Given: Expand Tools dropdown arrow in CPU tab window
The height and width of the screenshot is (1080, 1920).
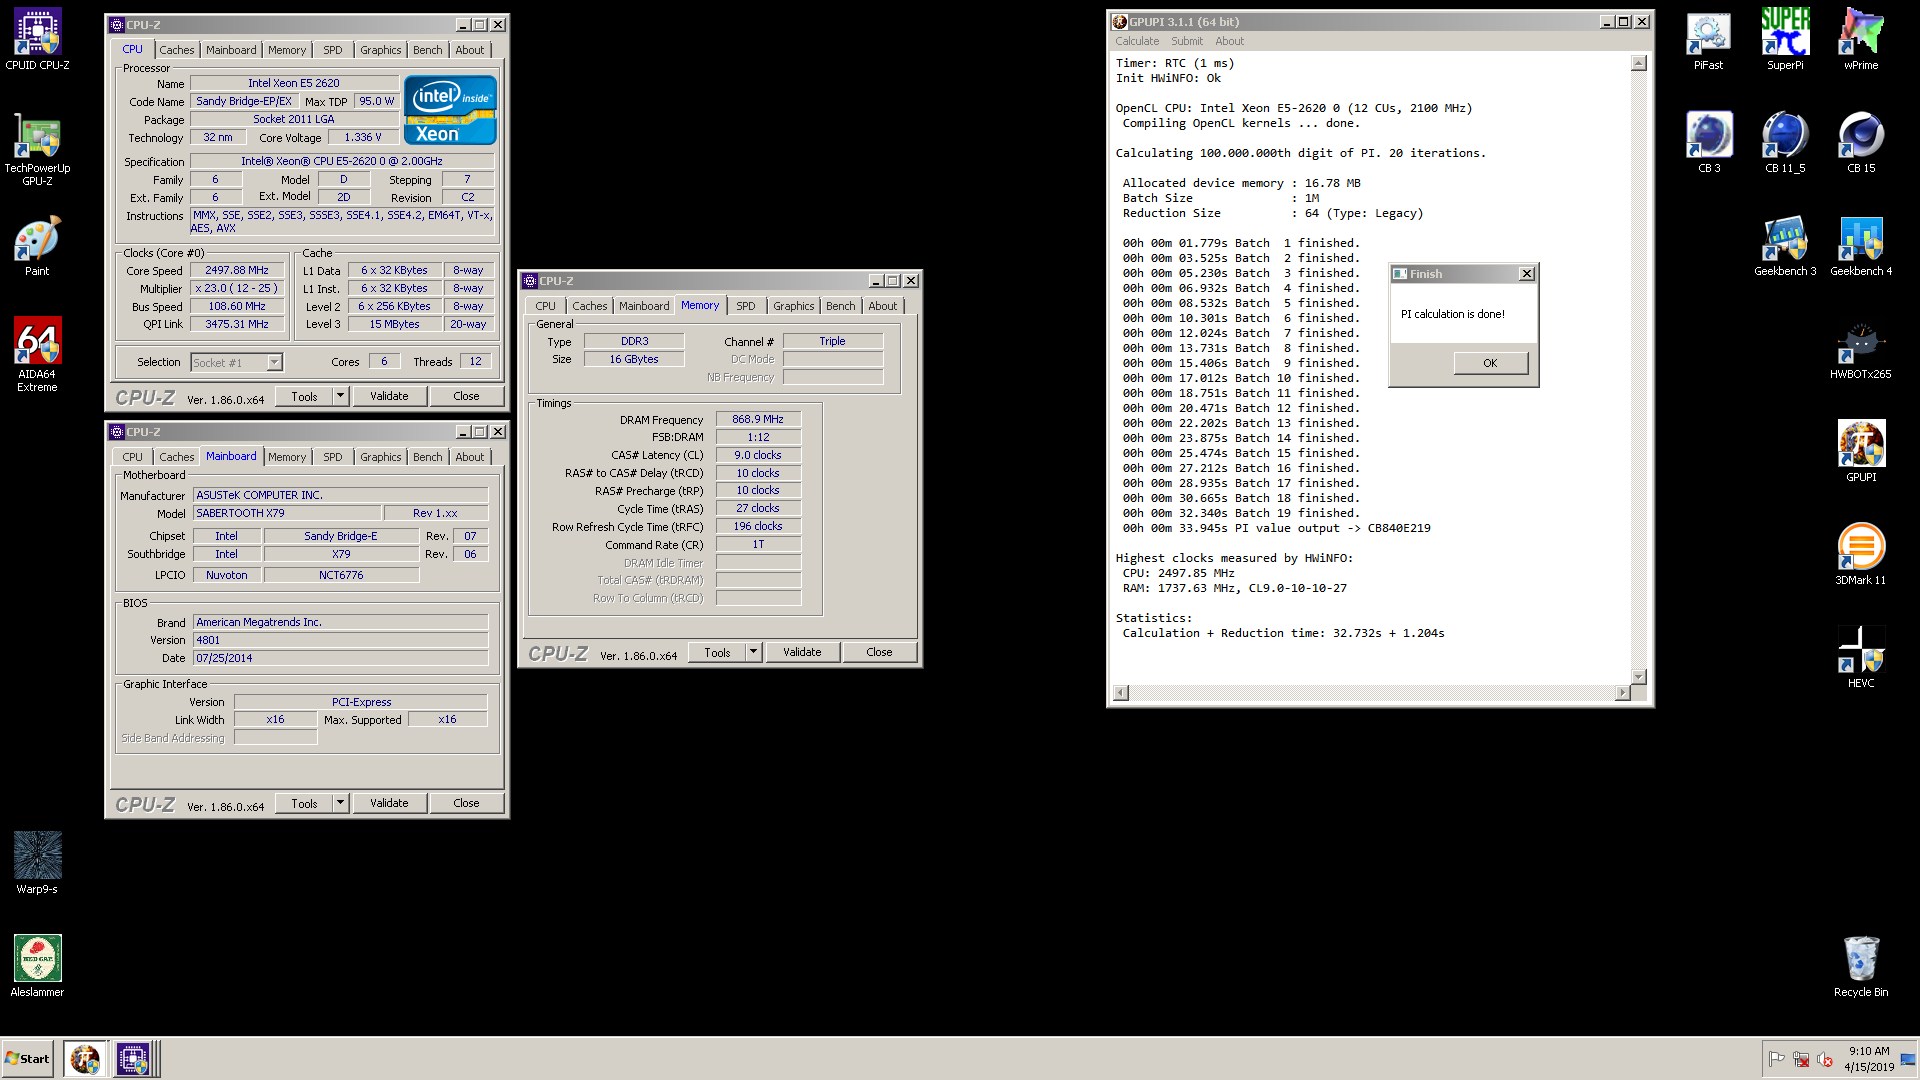Looking at the screenshot, I should 340,396.
